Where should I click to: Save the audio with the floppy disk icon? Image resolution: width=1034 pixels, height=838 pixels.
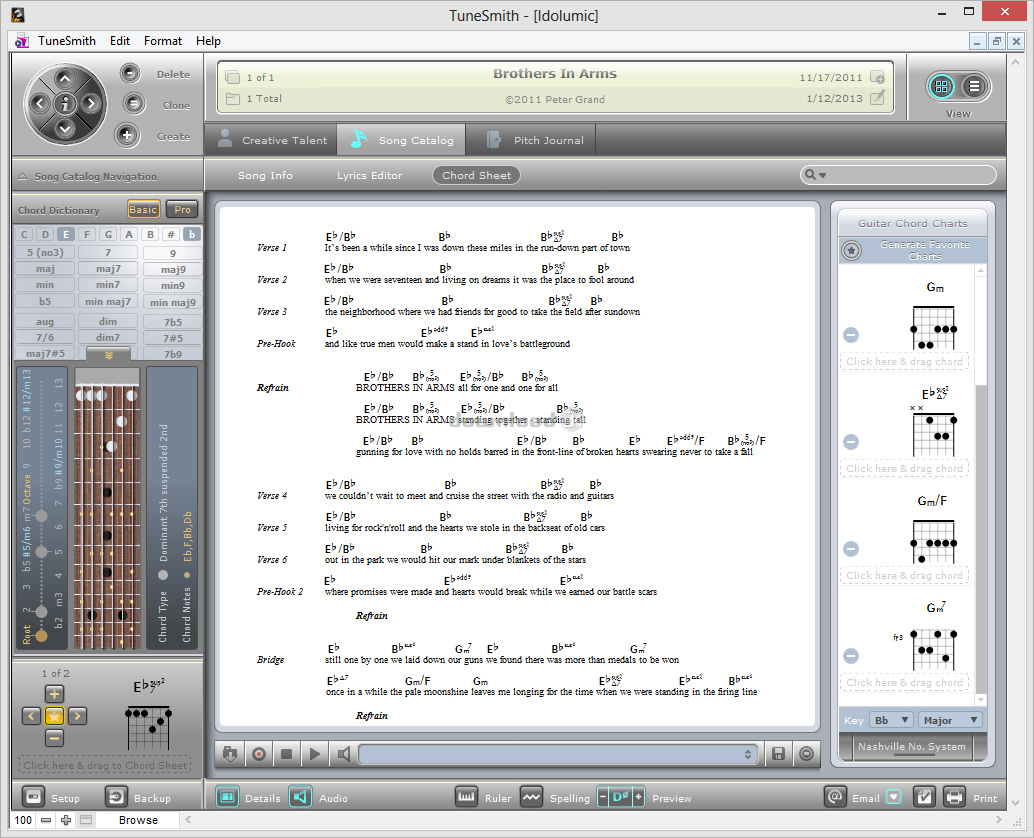coord(778,754)
